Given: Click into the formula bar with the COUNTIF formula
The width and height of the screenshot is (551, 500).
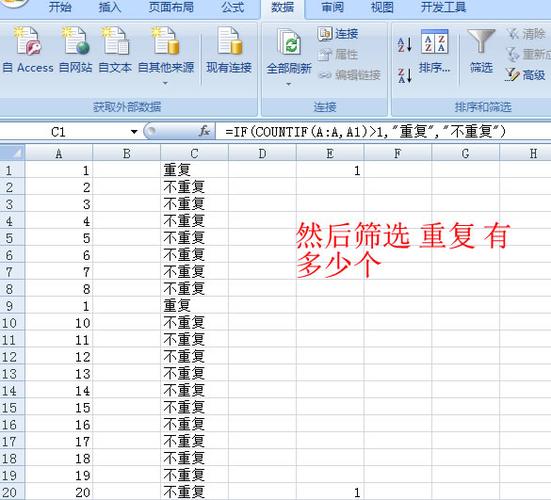Looking at the screenshot, I should [383, 132].
